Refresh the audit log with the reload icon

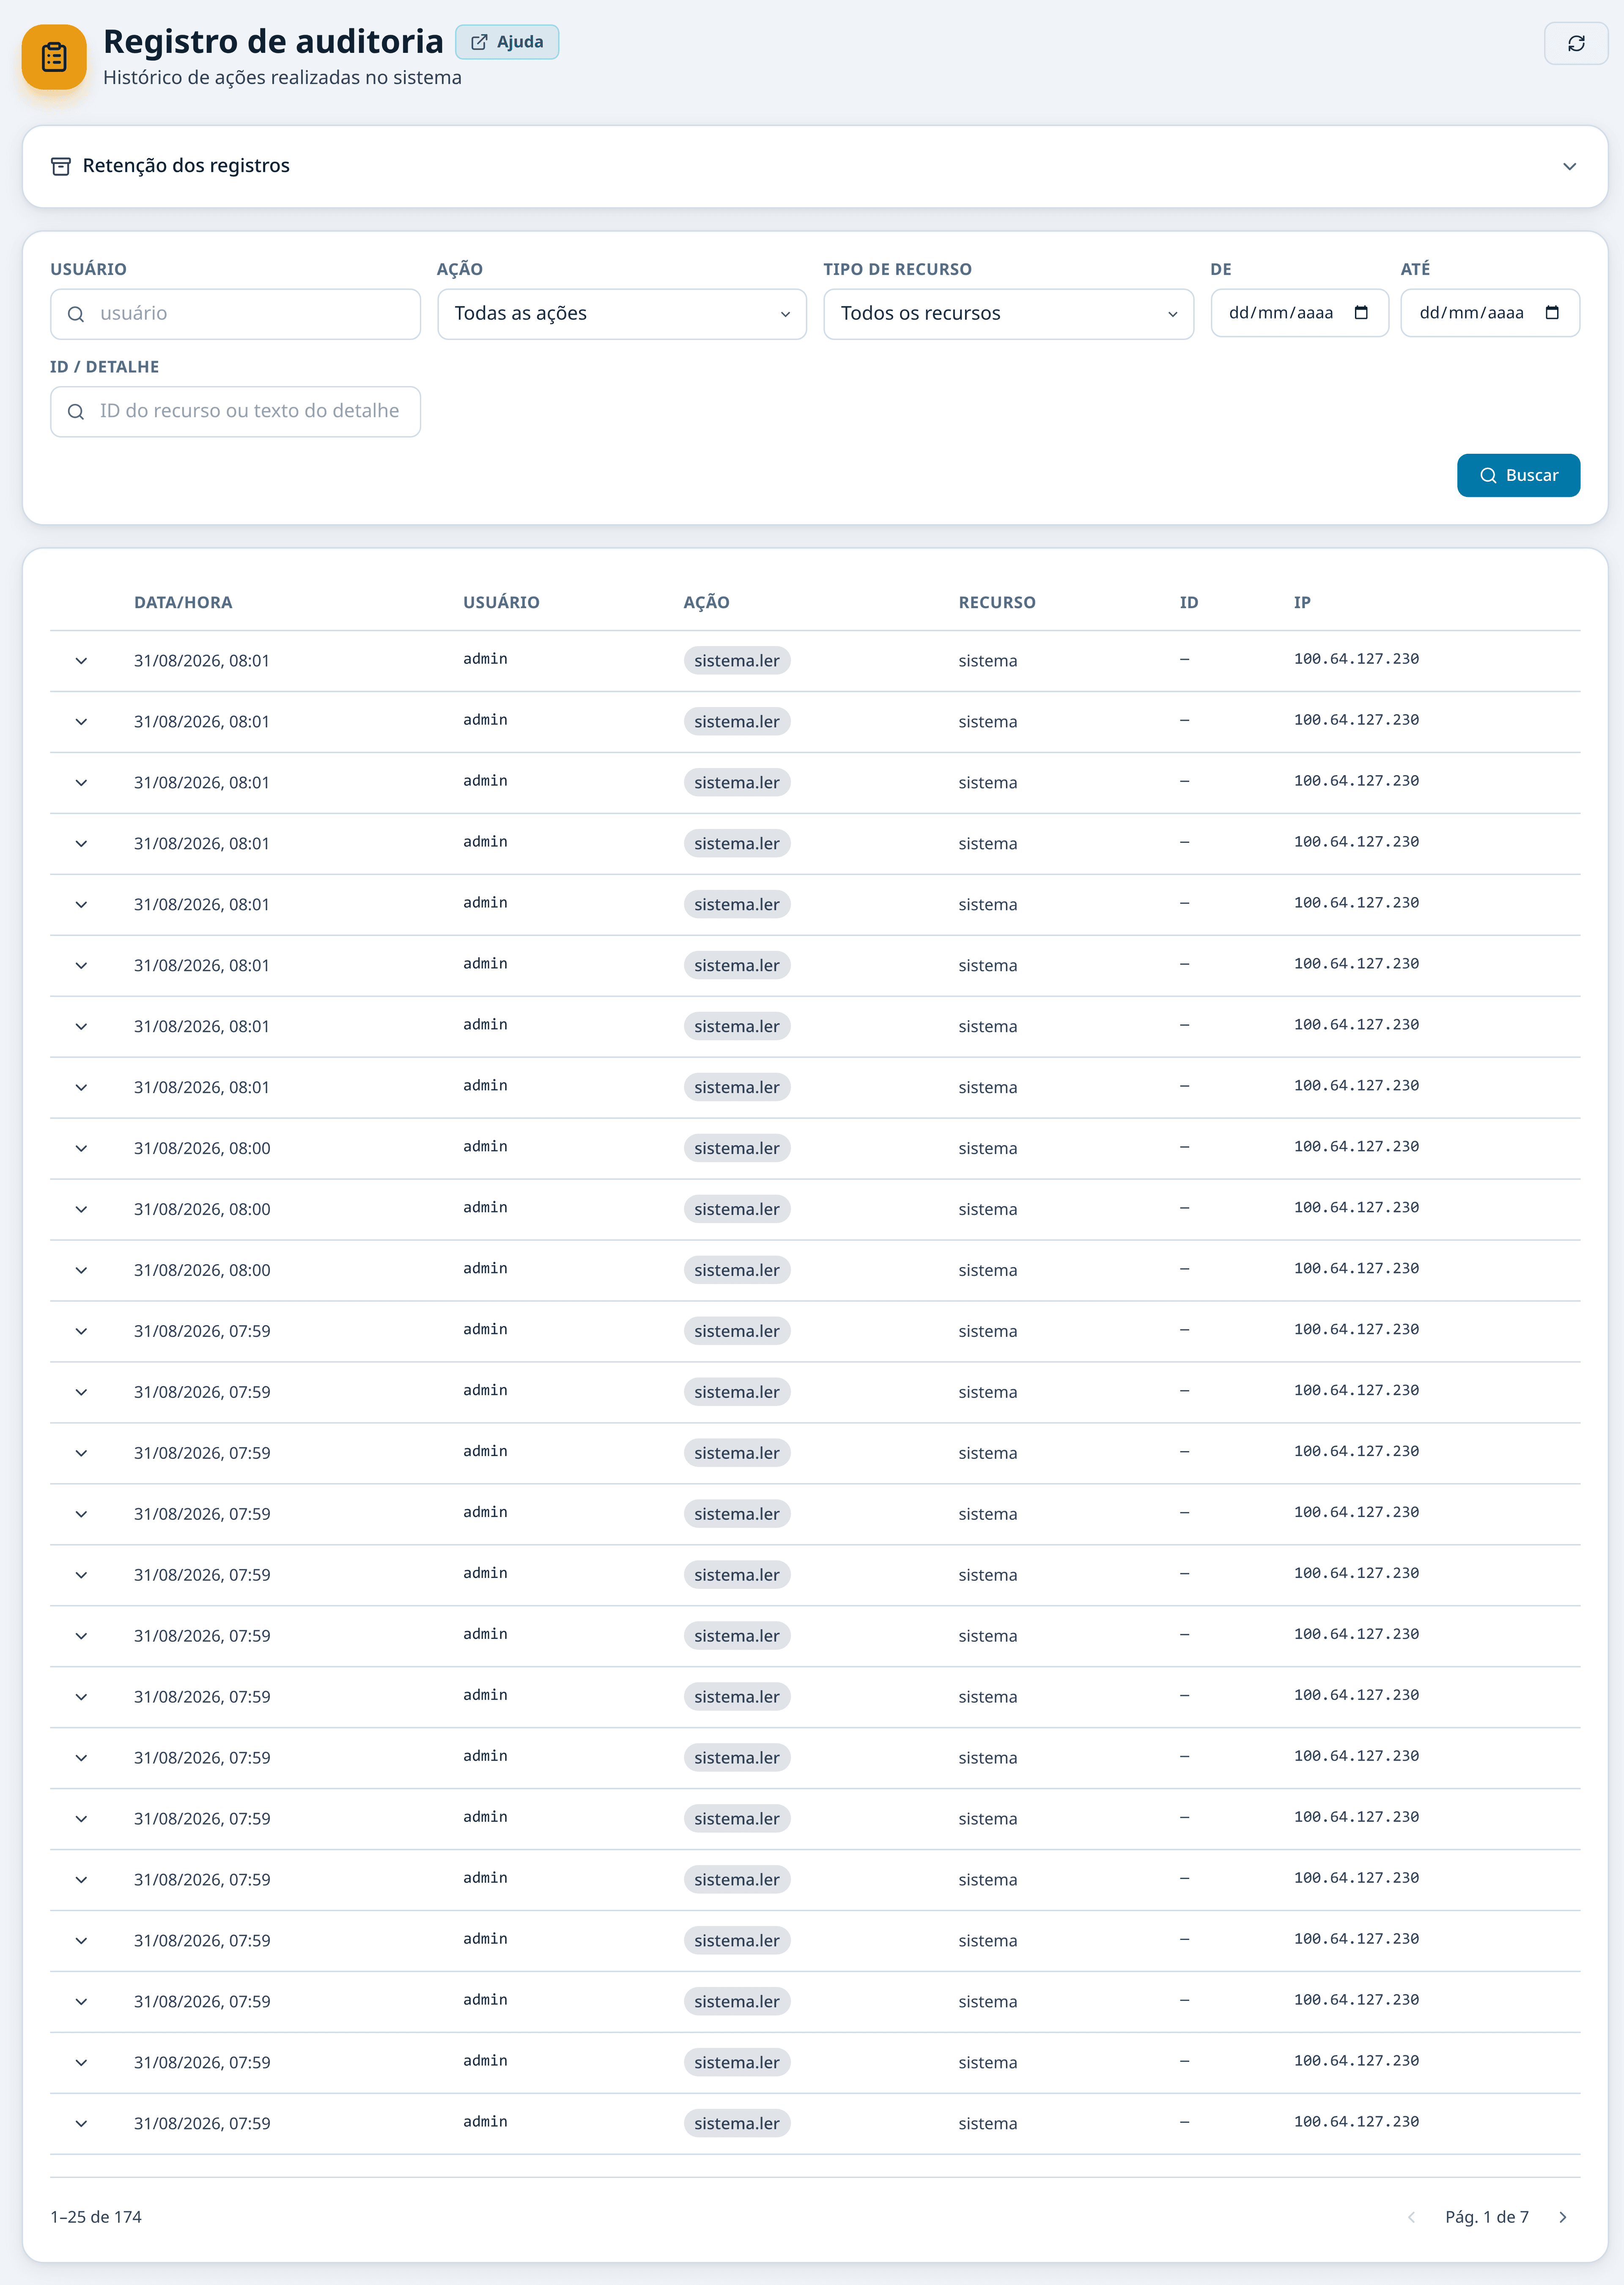coord(1576,43)
